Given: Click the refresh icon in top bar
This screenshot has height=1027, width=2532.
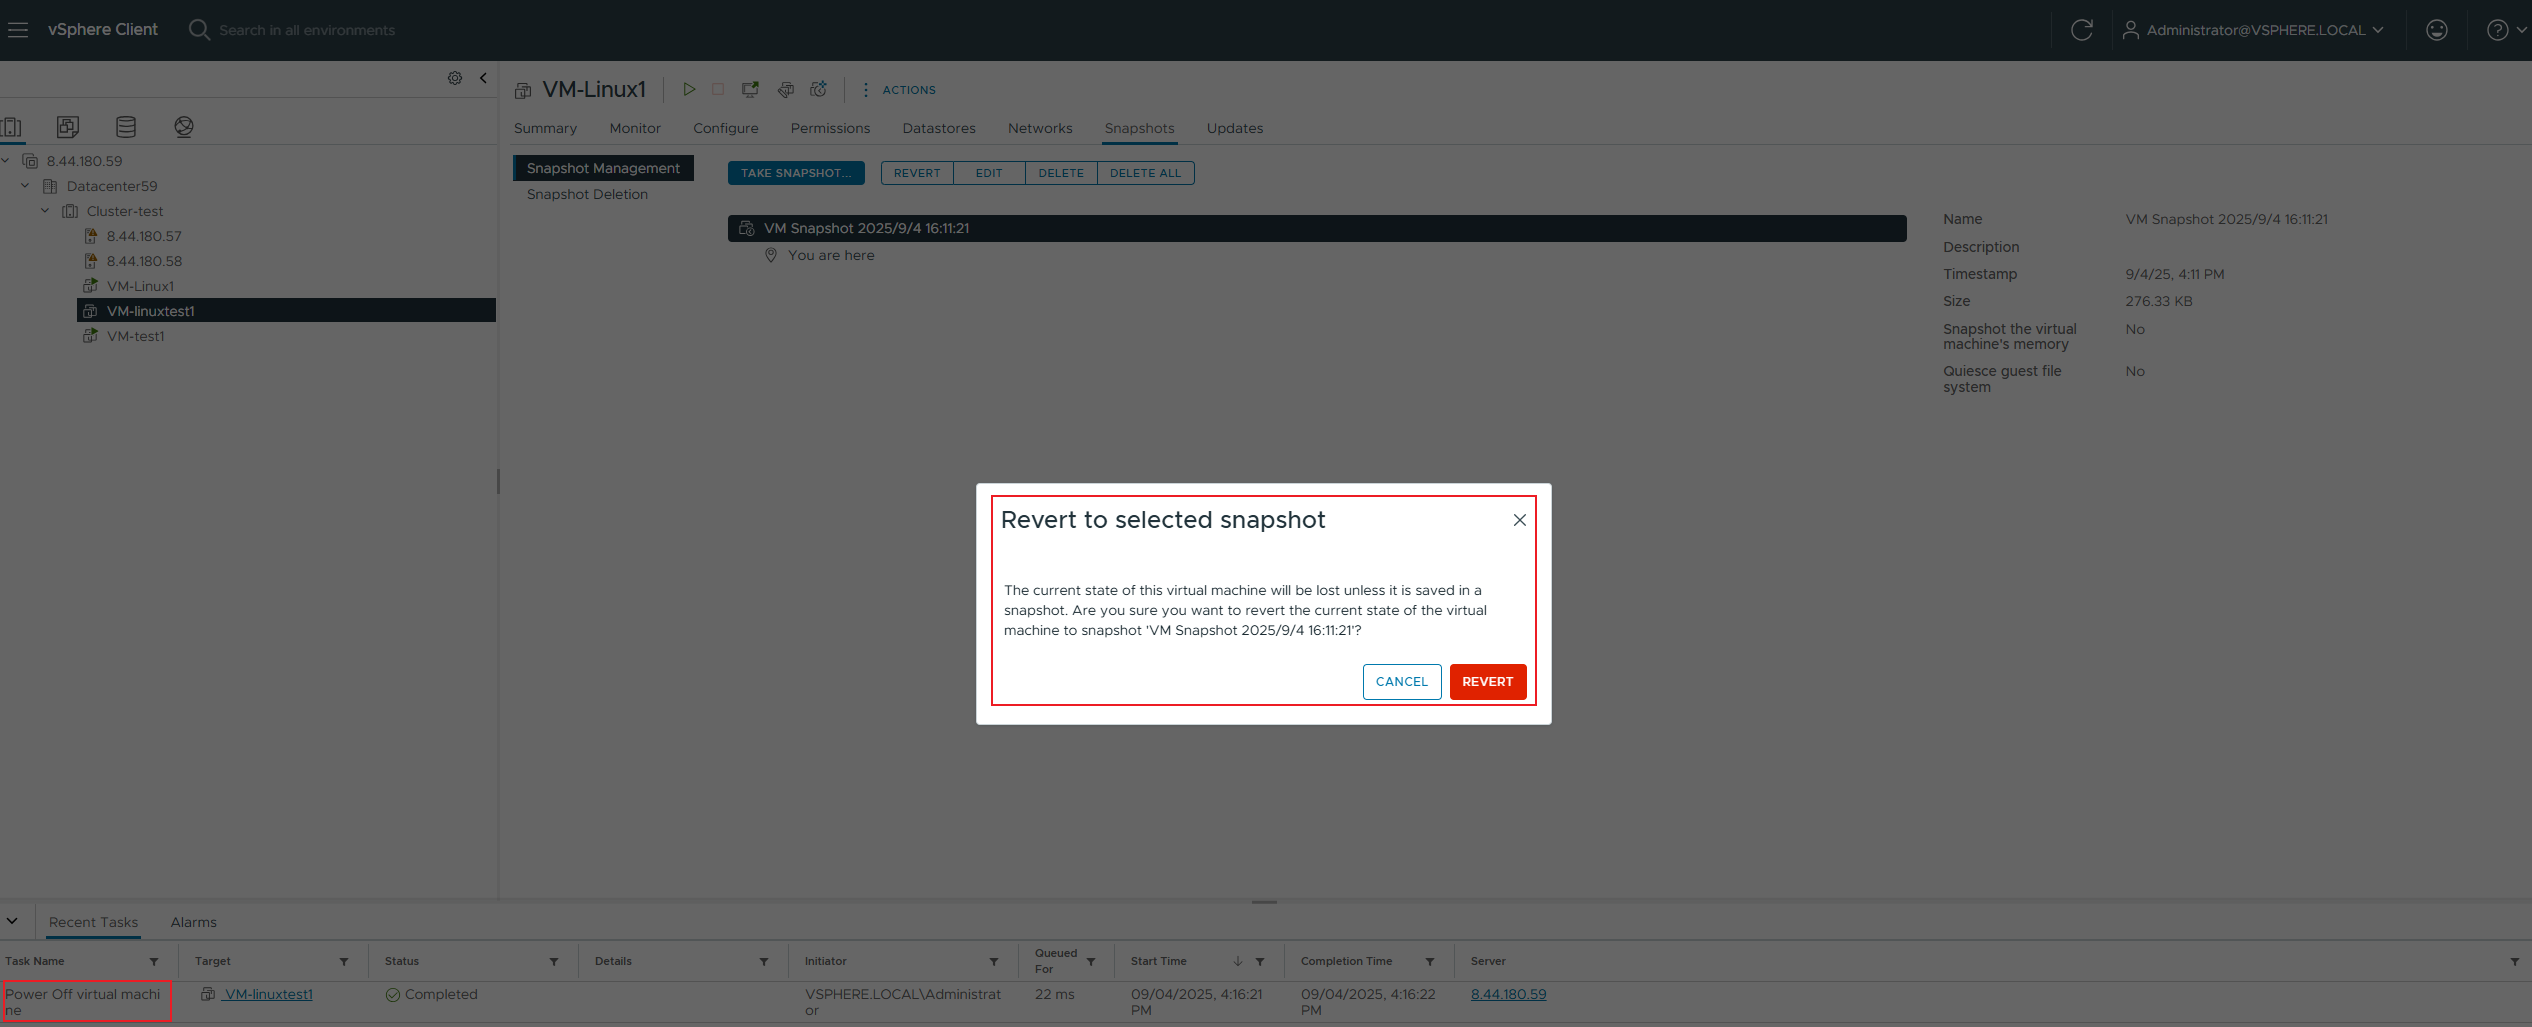Looking at the screenshot, I should pos(2081,30).
